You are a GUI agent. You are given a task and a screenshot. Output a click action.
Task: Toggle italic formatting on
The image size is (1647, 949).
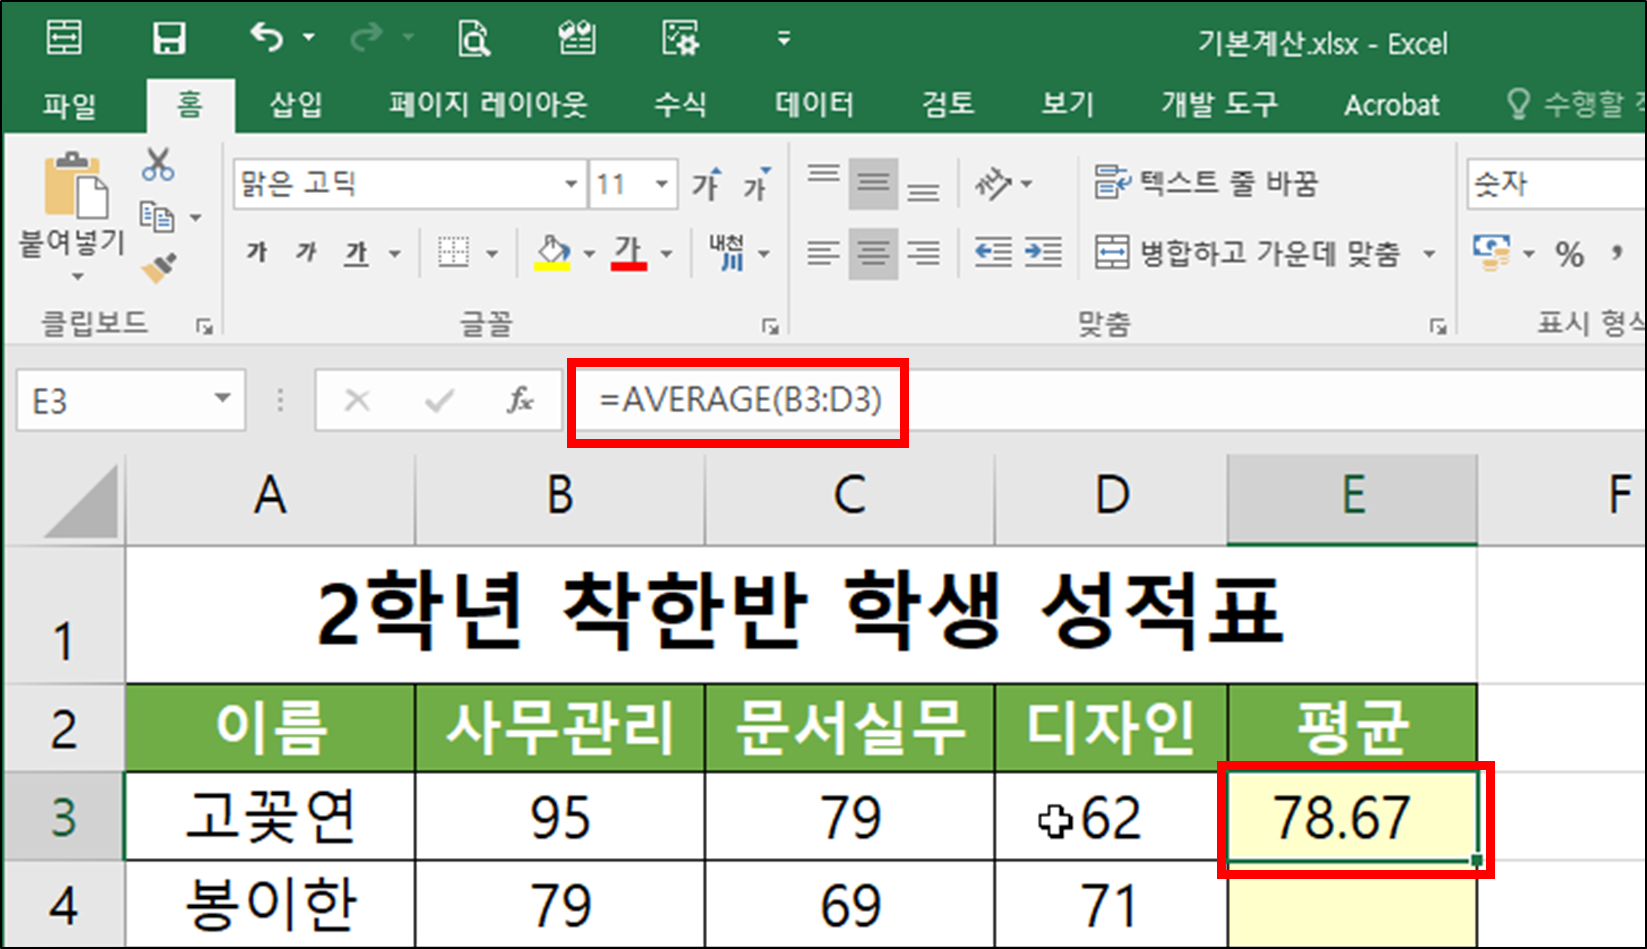point(305,252)
